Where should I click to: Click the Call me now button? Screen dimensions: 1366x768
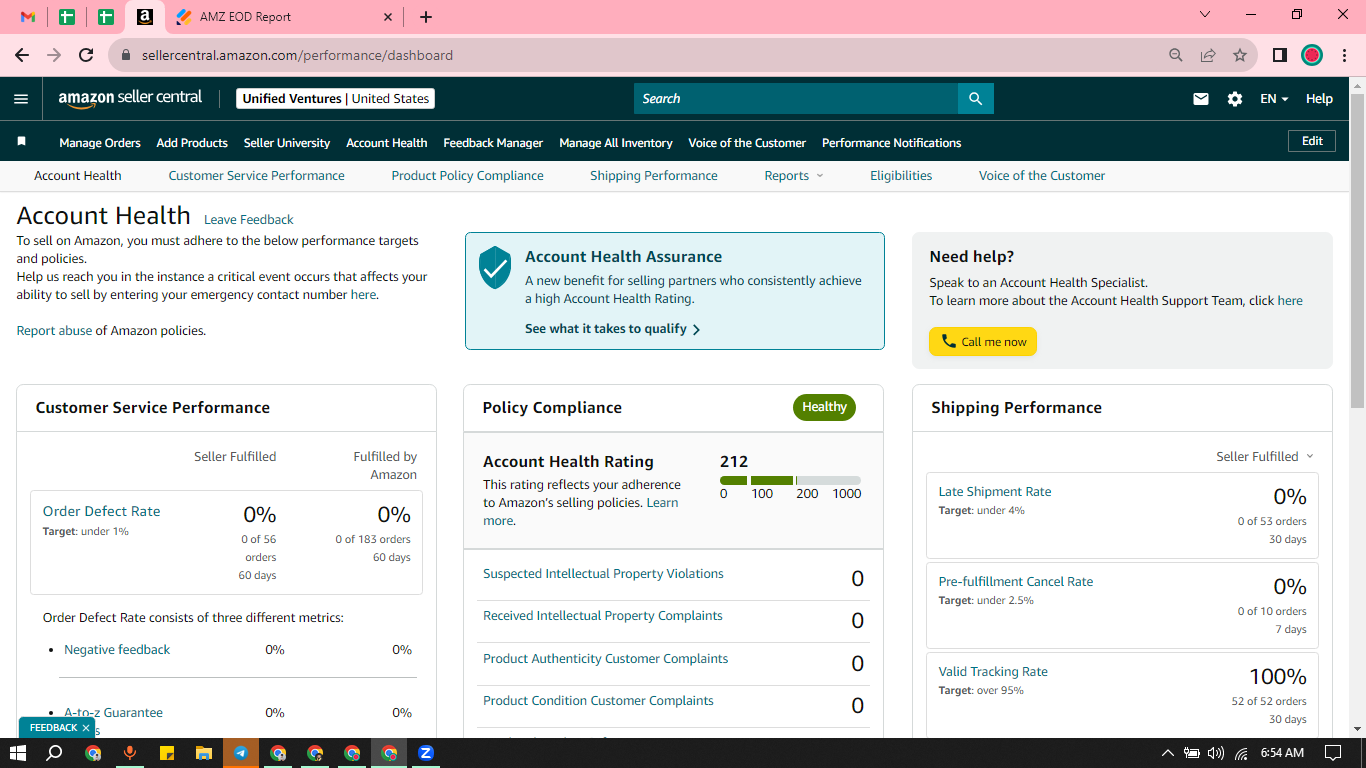click(x=983, y=342)
